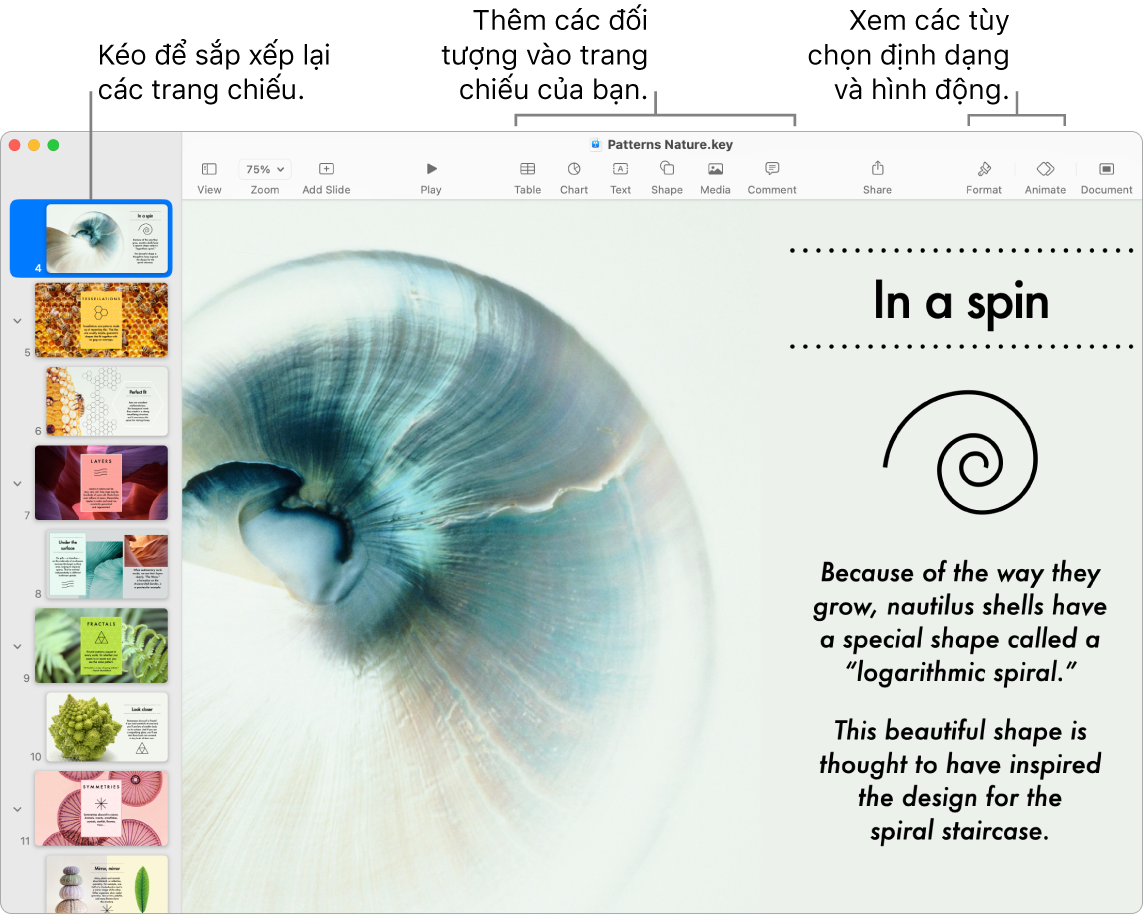Open the 75% Zoom dropdown
The width and height of the screenshot is (1144, 915).
265,170
